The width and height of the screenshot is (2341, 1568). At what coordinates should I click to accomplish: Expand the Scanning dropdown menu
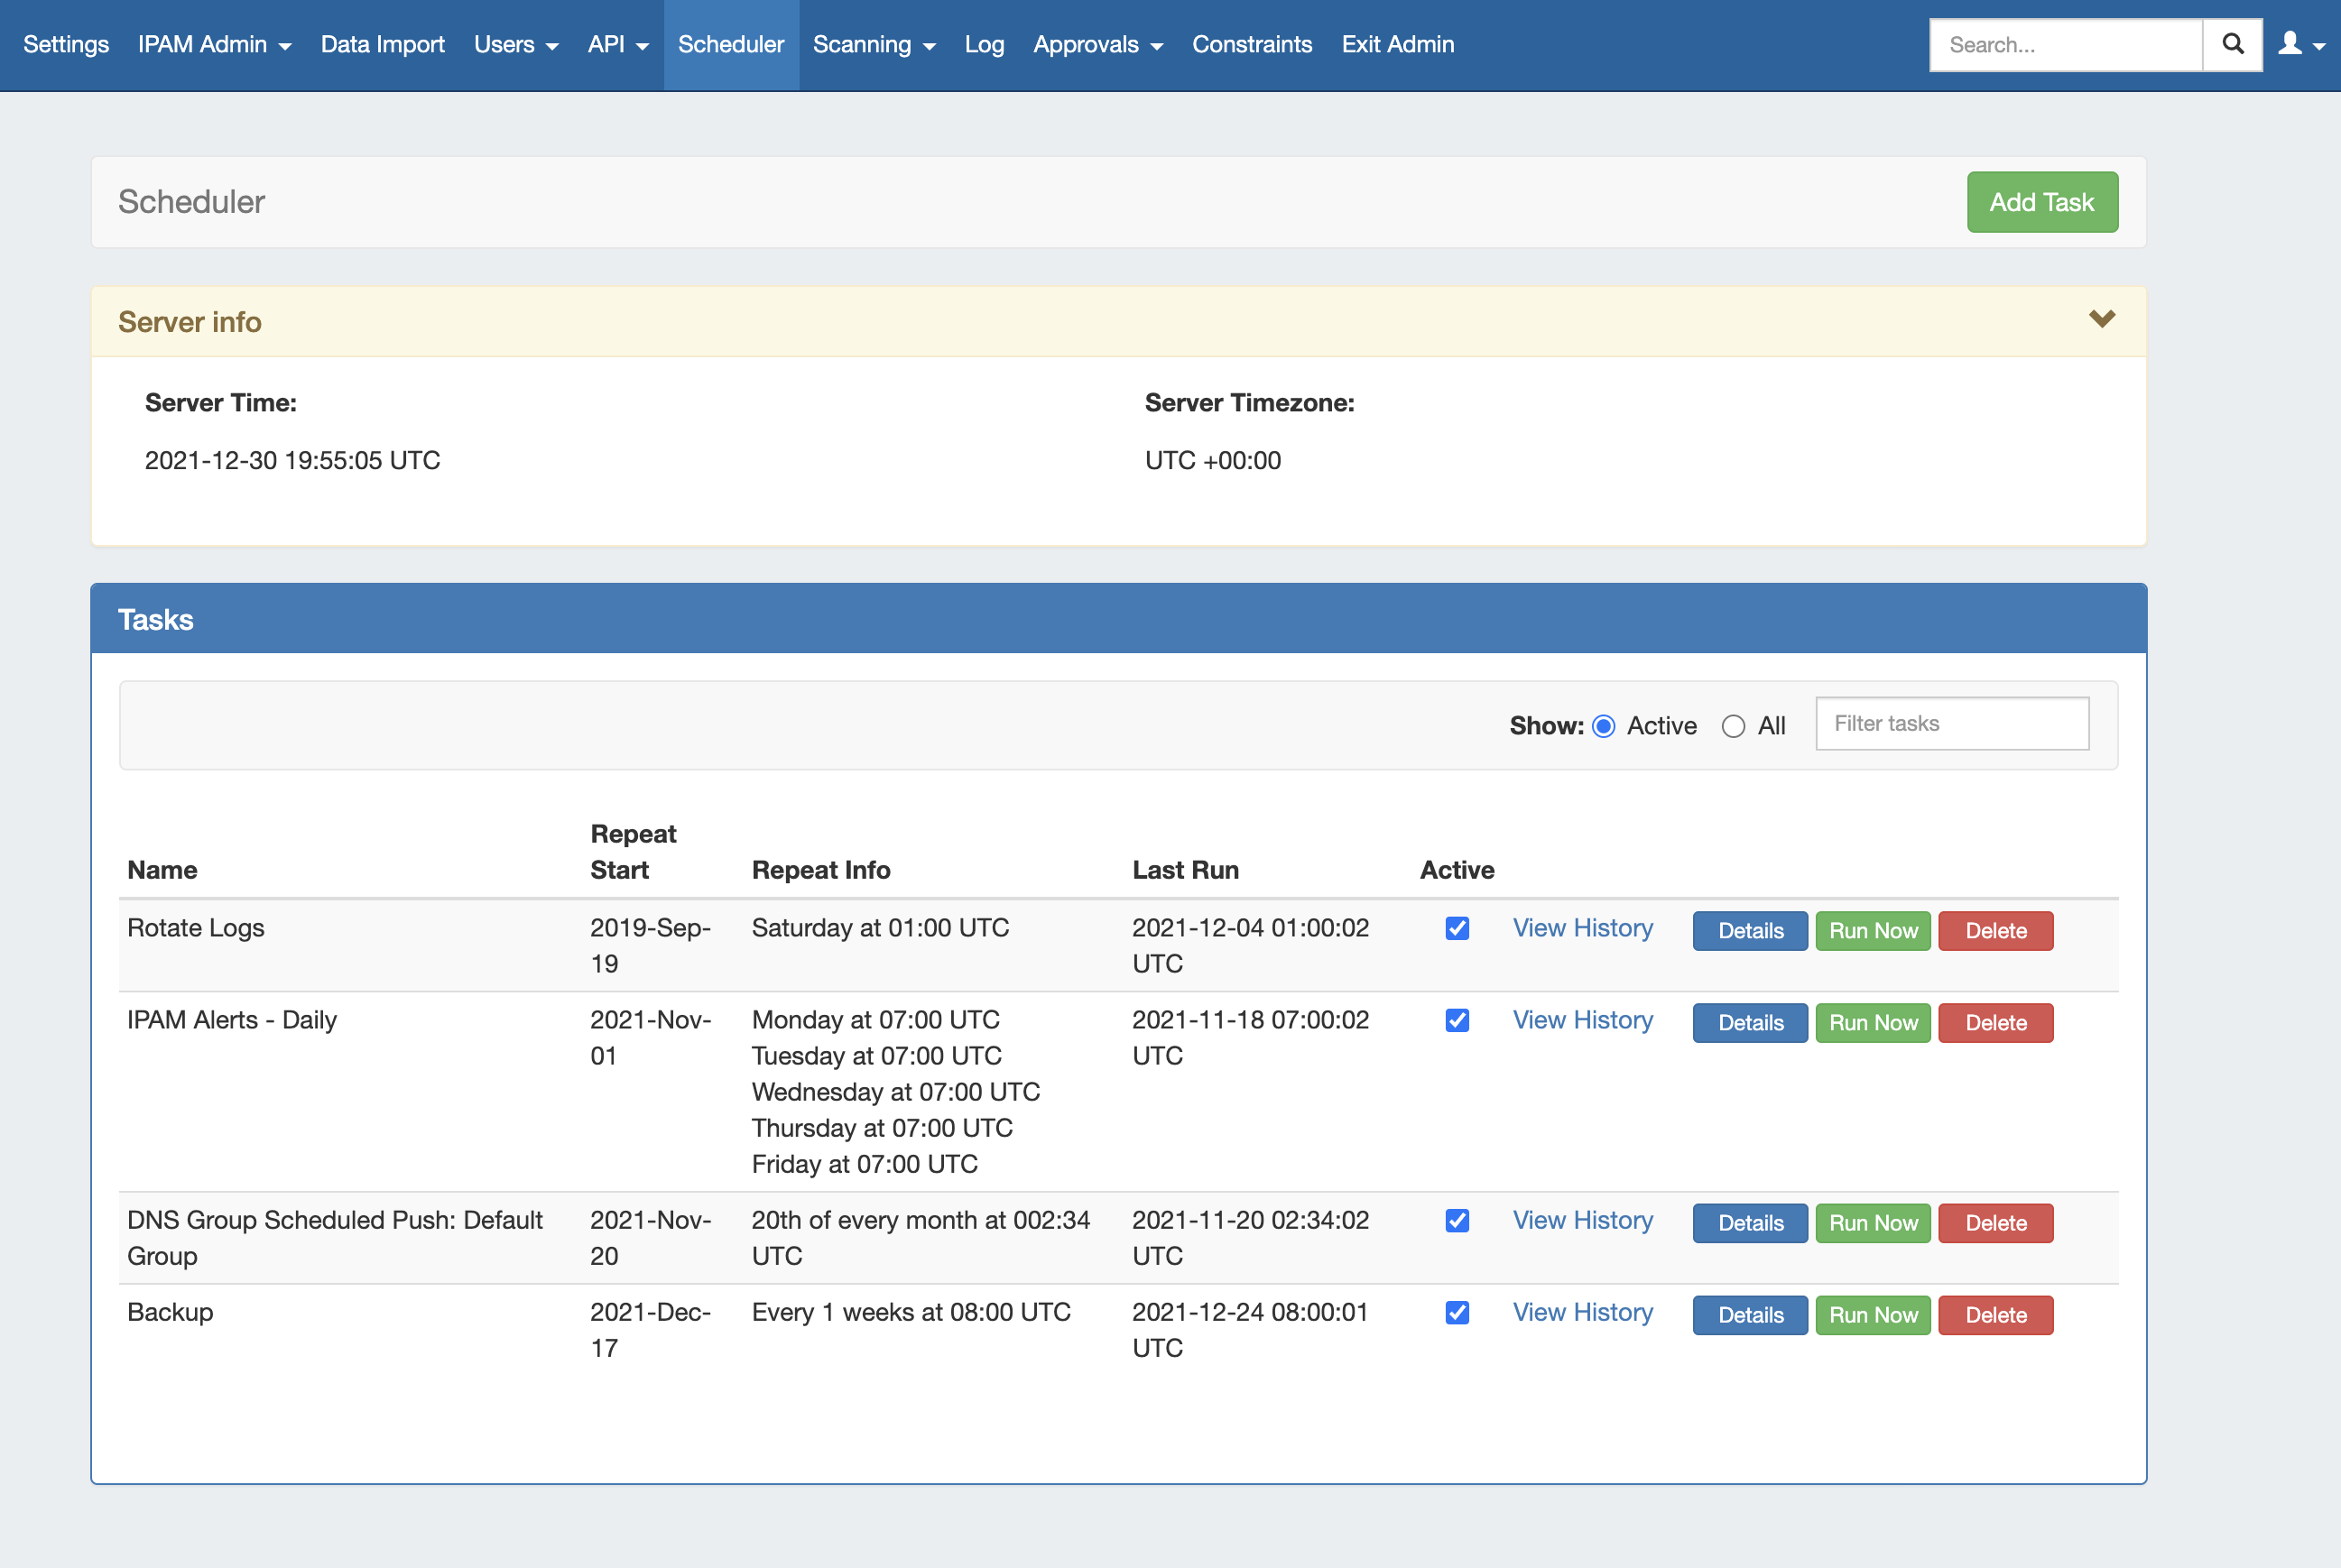point(873,45)
